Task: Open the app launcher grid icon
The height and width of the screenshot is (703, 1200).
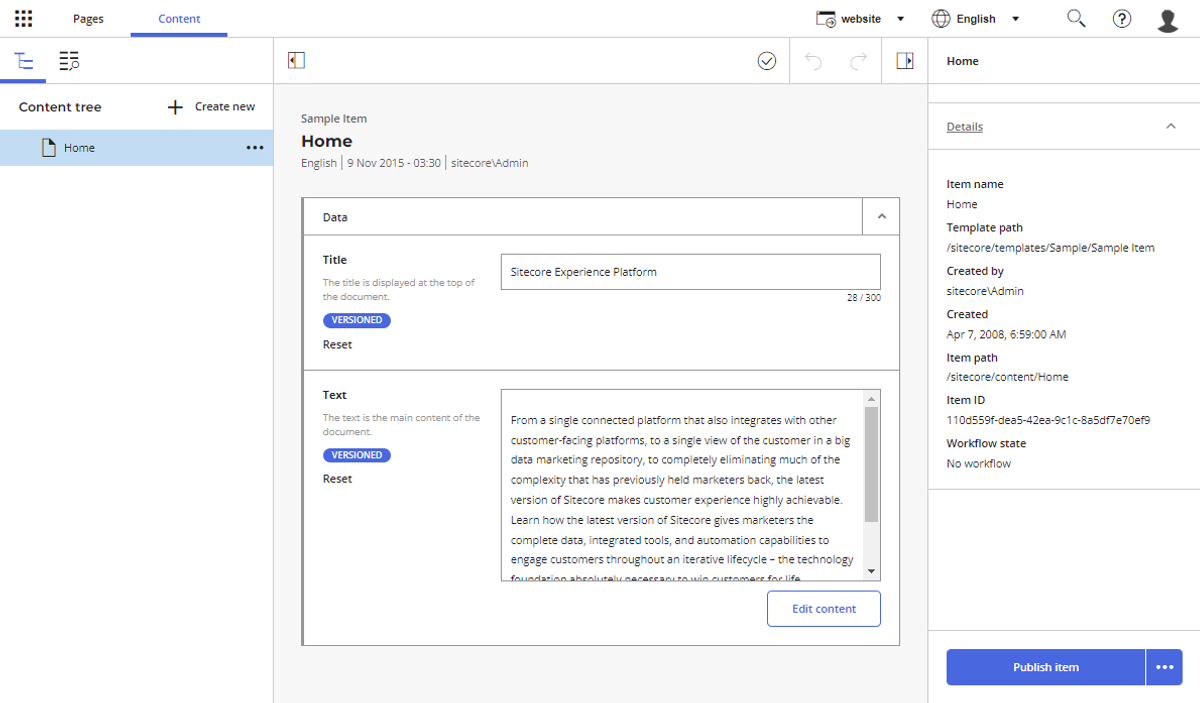Action: coord(24,19)
